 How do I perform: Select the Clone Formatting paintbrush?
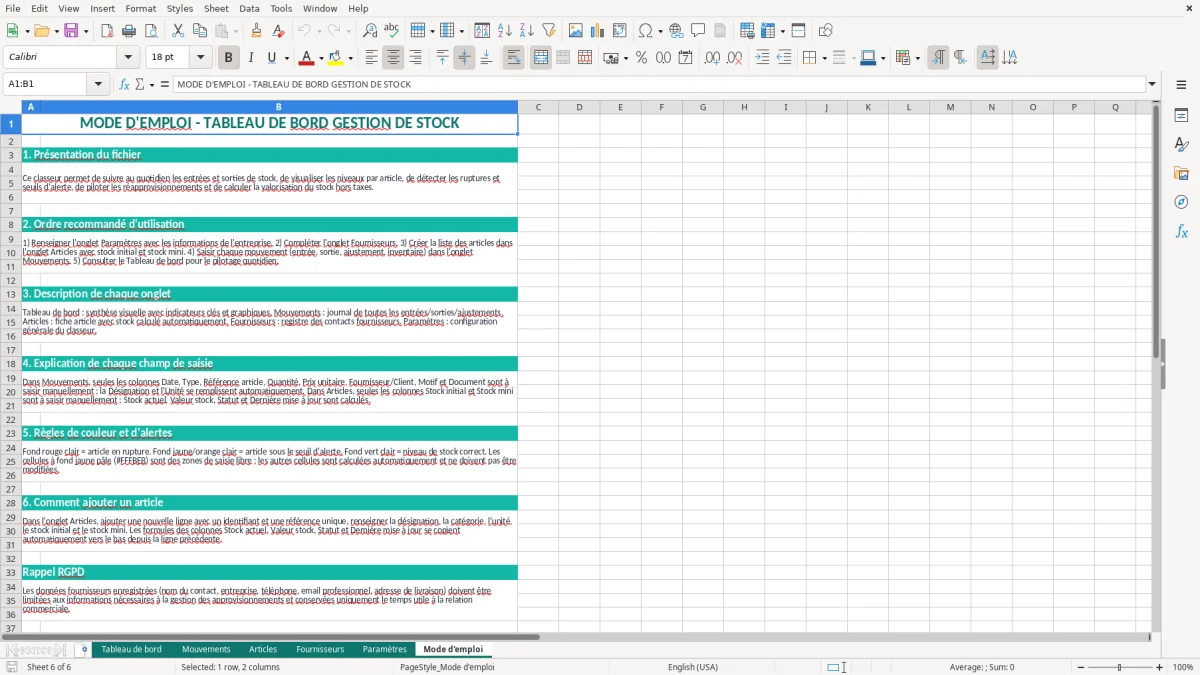(257, 31)
